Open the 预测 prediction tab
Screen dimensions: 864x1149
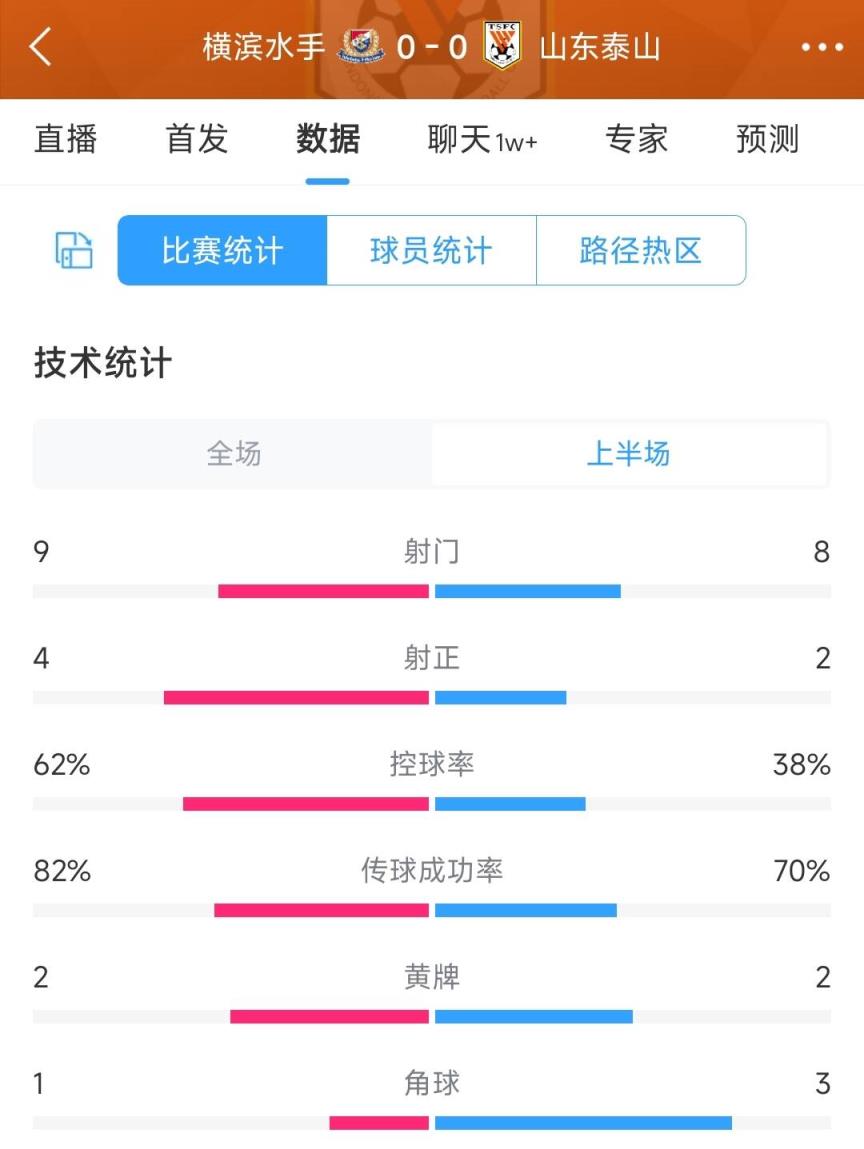767,139
